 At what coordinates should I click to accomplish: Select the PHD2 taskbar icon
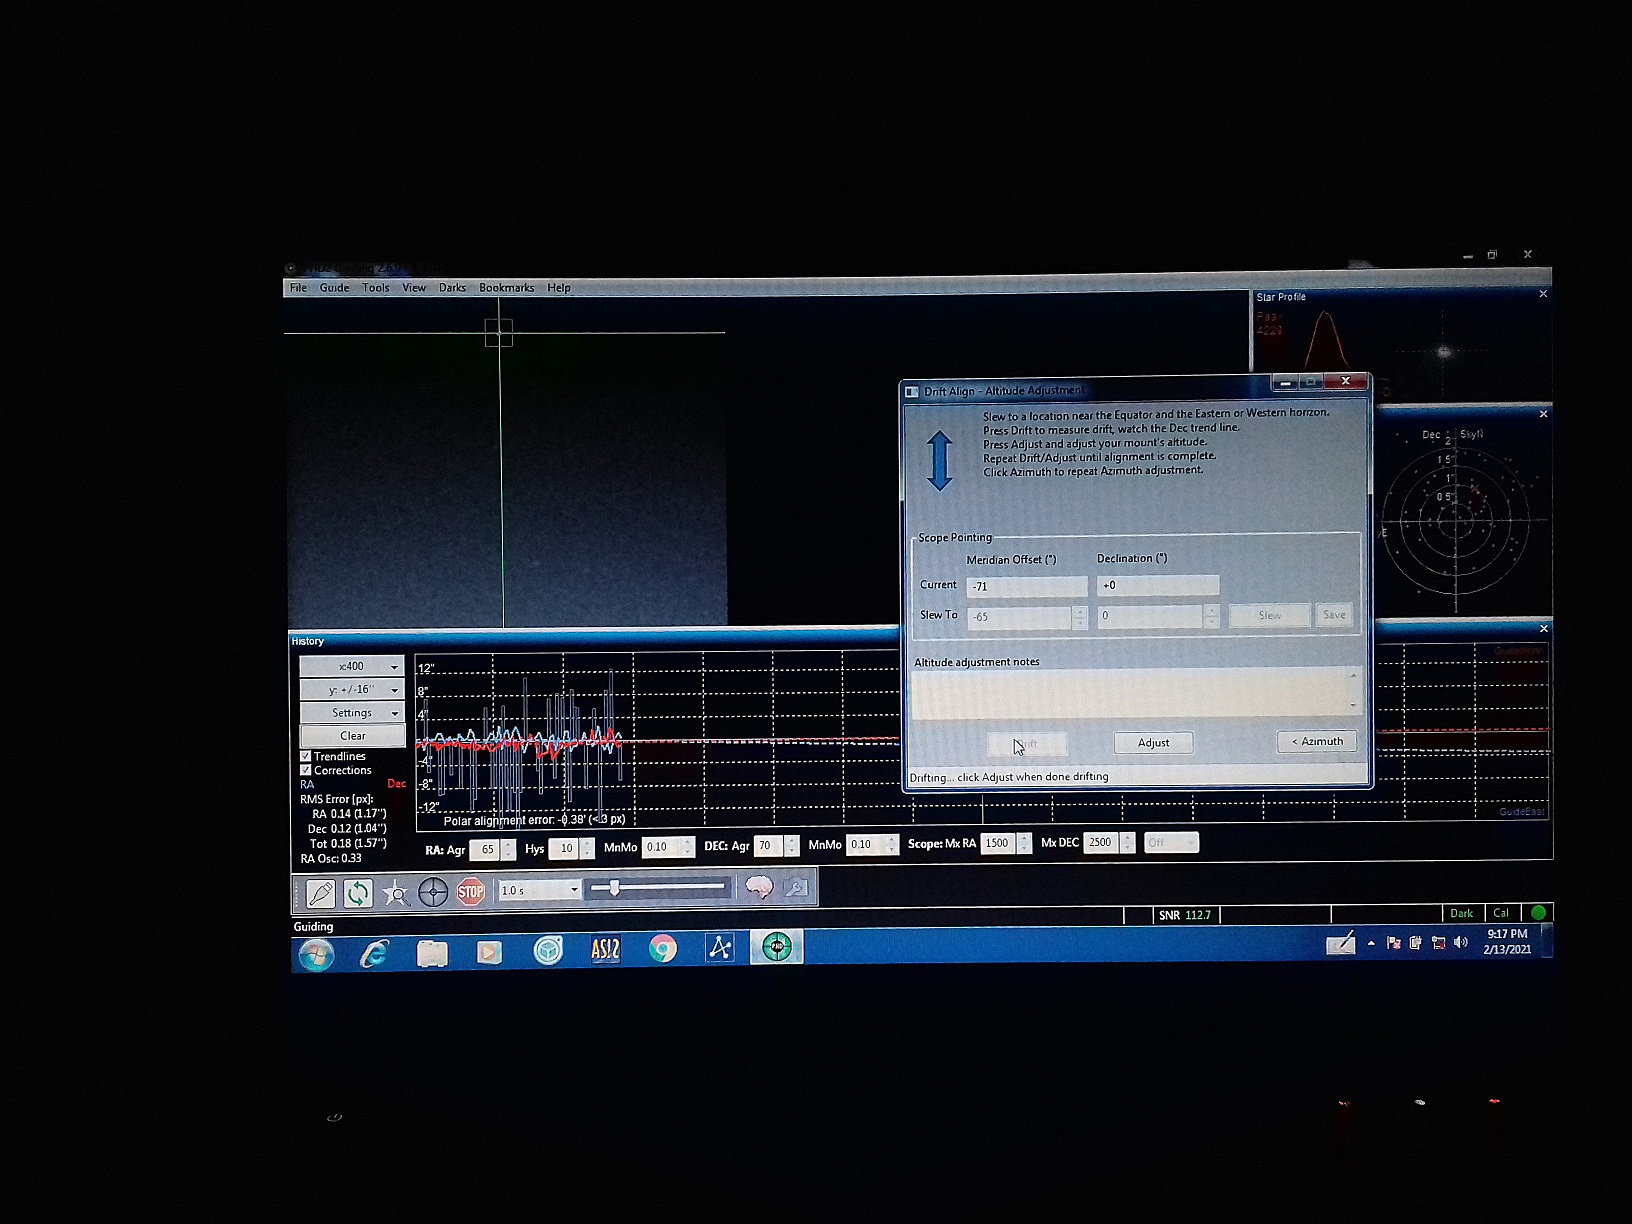pos(777,946)
